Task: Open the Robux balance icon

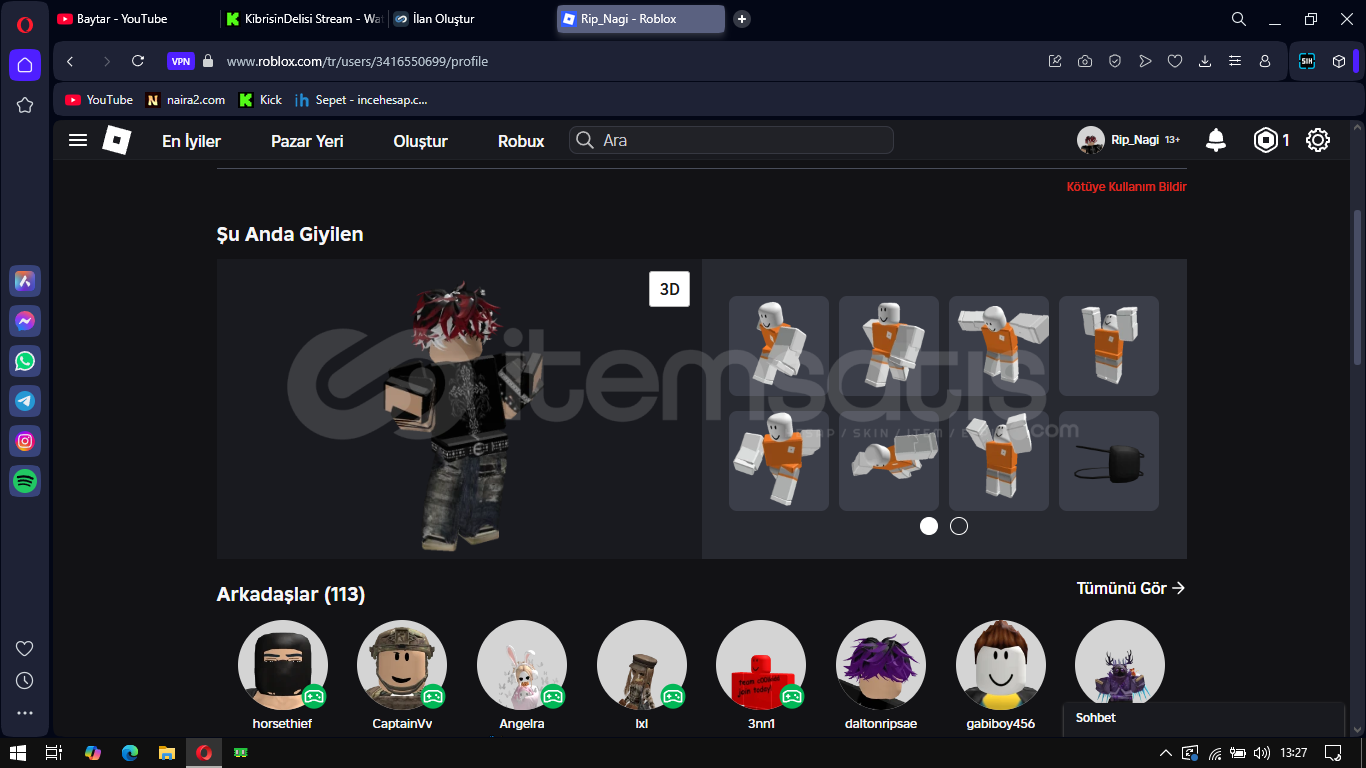Action: pyautogui.click(x=1266, y=140)
